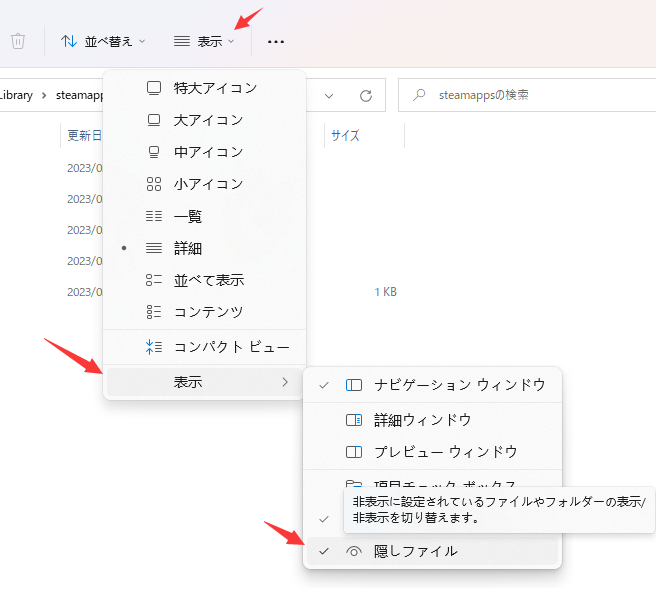Open the address bar history dropdown chevron

[329, 96]
